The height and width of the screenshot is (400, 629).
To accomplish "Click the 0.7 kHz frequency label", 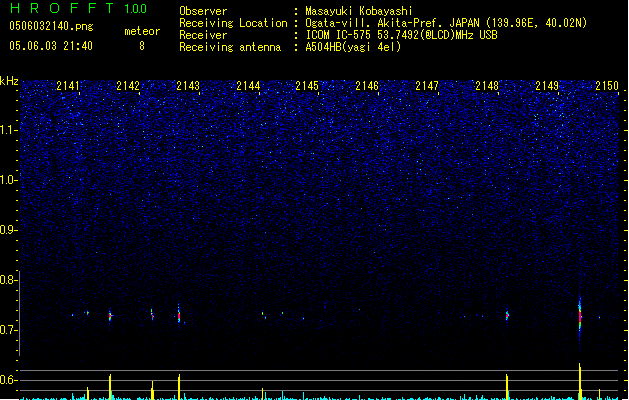I will point(8,330).
